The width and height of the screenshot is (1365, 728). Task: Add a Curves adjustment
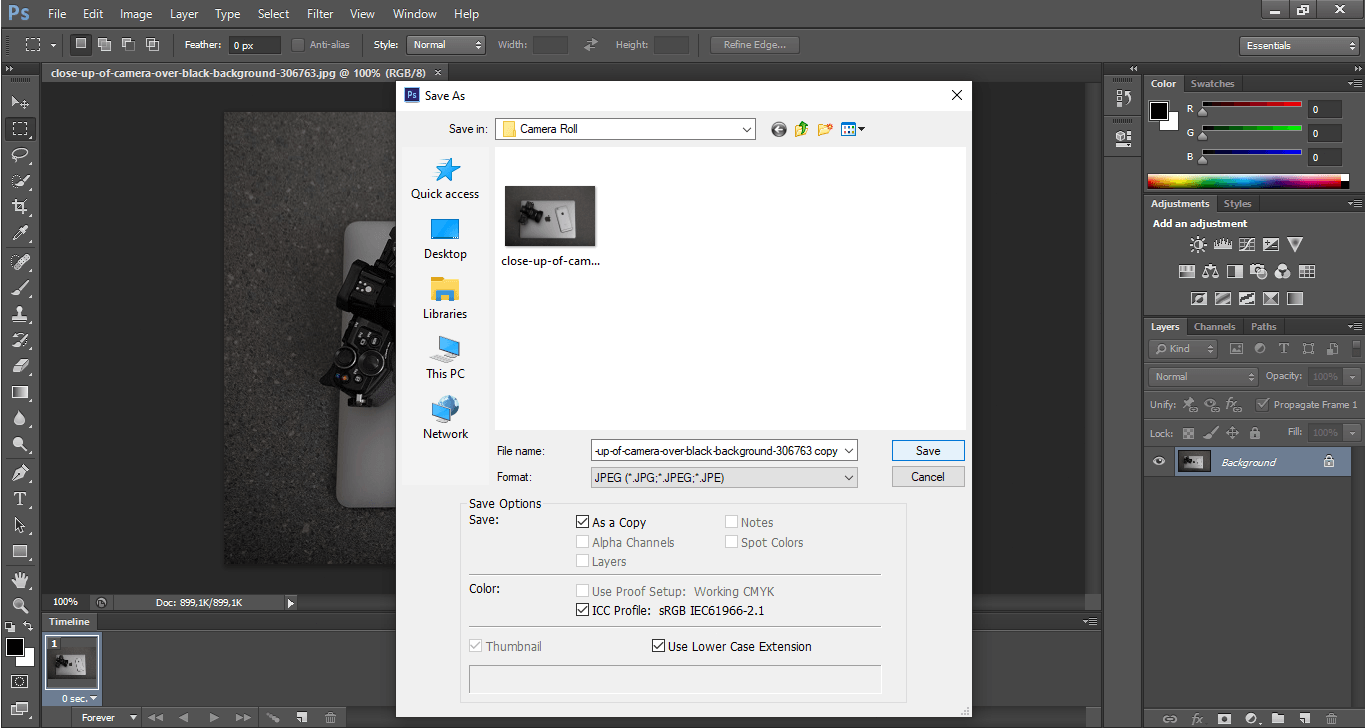click(x=1247, y=243)
